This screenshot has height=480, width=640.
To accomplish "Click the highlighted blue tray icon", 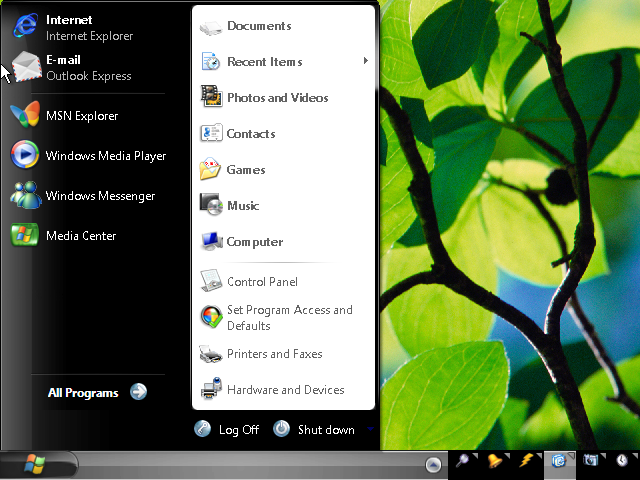I will point(559,461).
